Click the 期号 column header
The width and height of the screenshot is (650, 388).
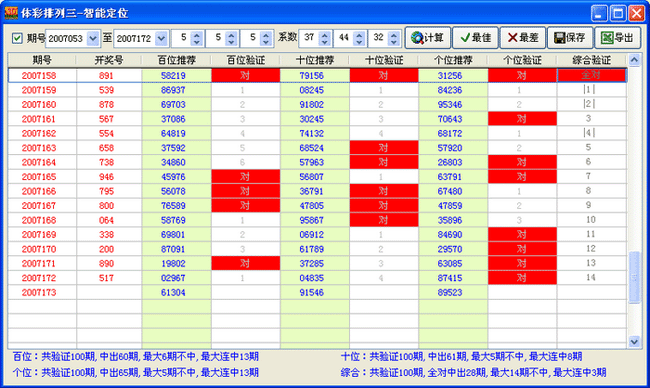42,61
